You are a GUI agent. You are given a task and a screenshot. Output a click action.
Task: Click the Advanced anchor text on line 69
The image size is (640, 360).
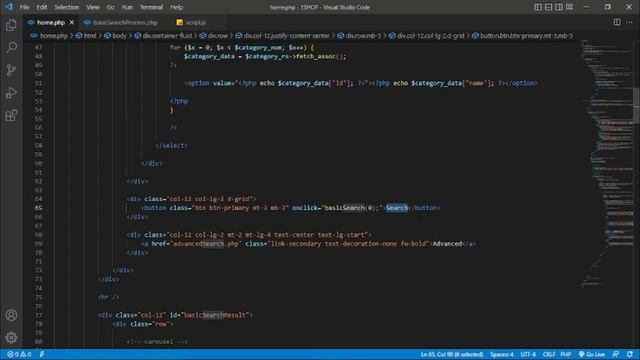pyautogui.click(x=447, y=244)
